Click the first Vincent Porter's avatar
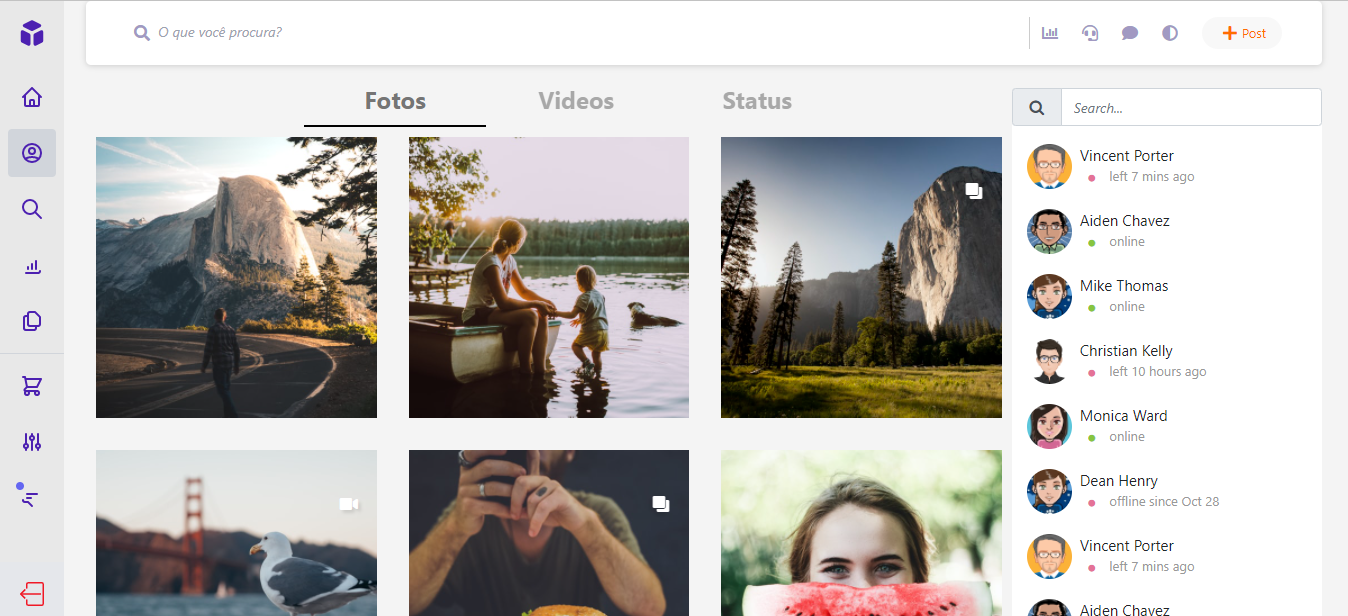 (x=1049, y=166)
